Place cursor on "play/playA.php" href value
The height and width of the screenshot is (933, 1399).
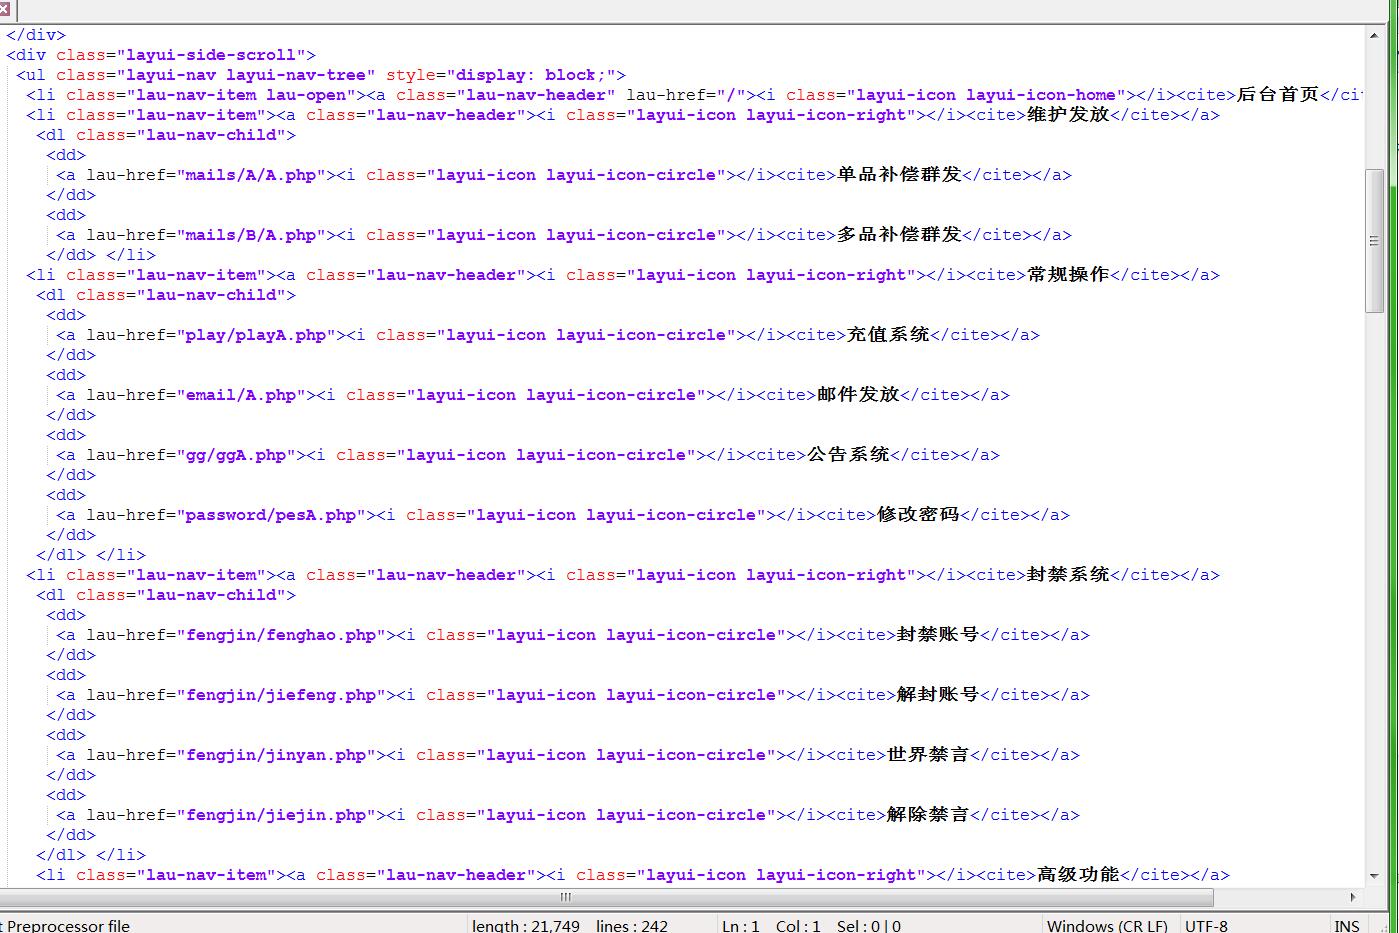pos(256,335)
